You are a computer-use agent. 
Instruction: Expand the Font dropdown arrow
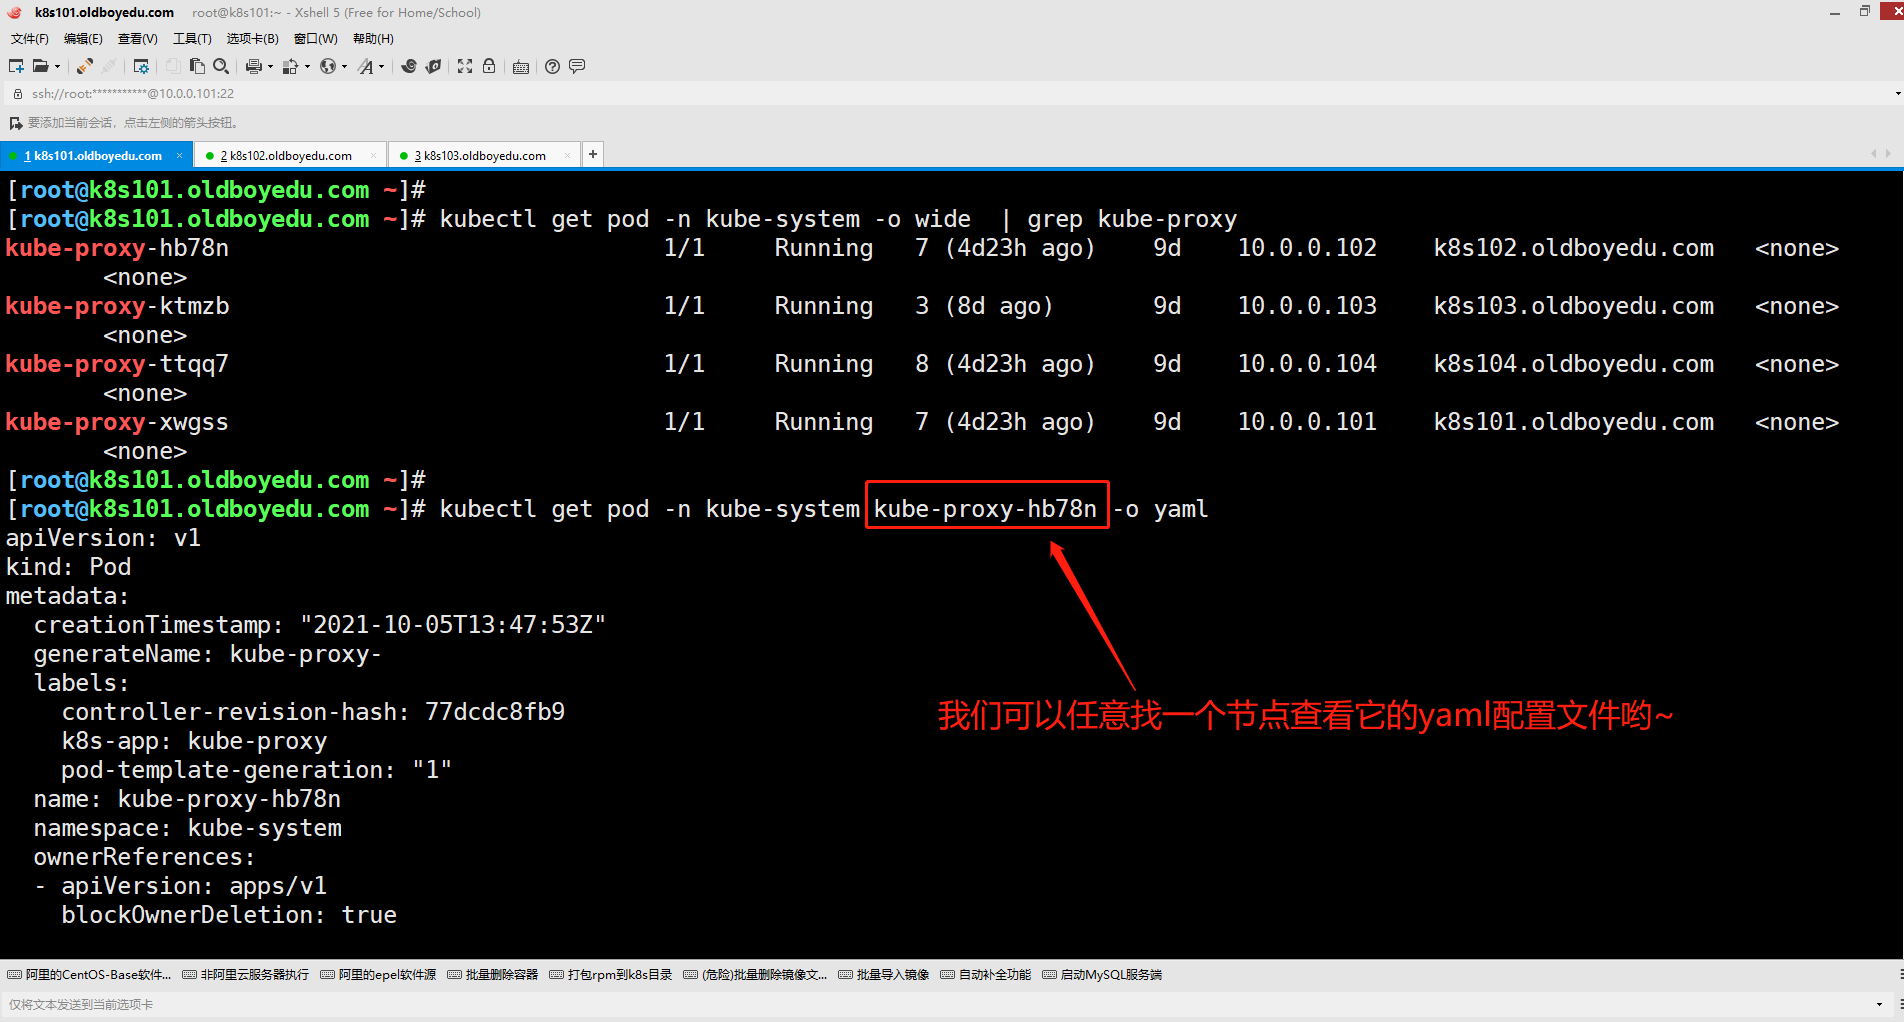(x=381, y=67)
